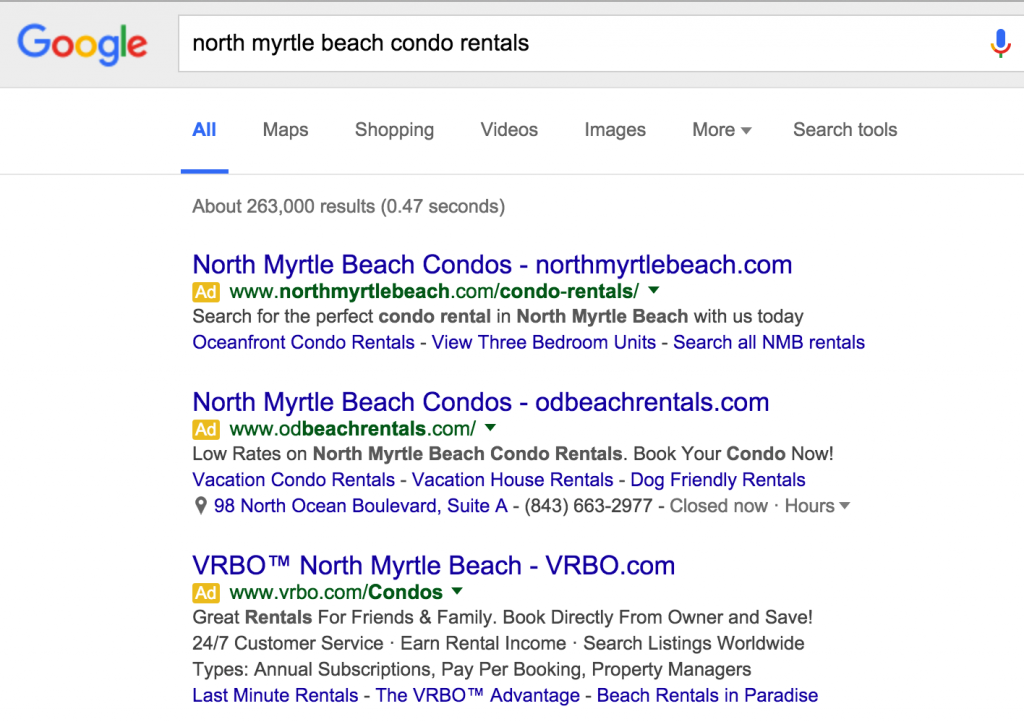Expand ad details for northmyrtlebeach.com condo-rentals URL
The image size is (1024, 722).
pyautogui.click(x=653, y=291)
